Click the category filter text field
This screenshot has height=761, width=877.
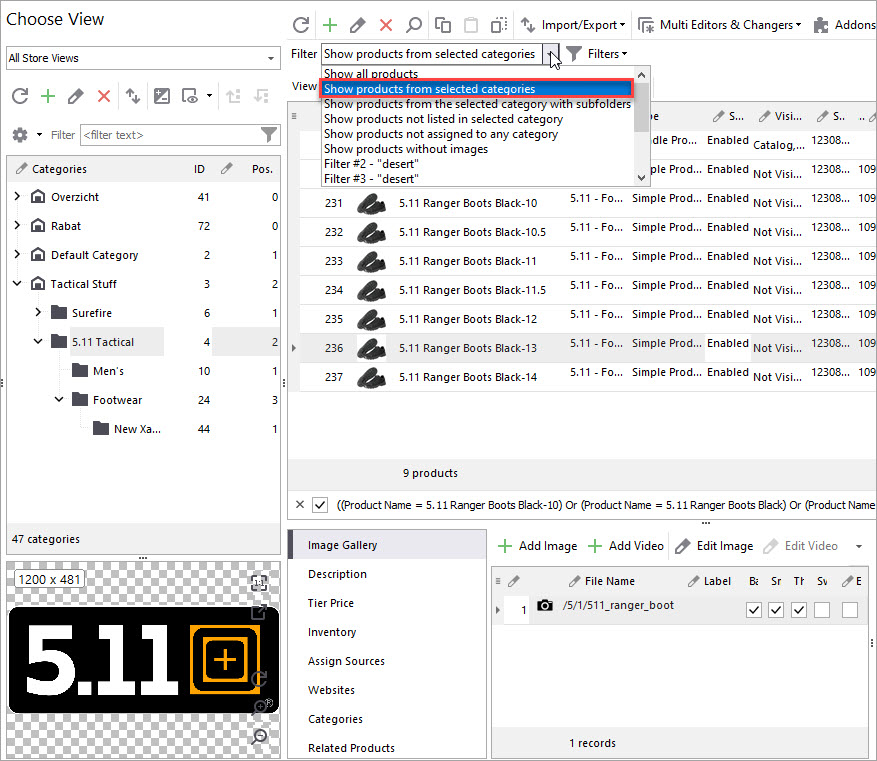tap(171, 135)
